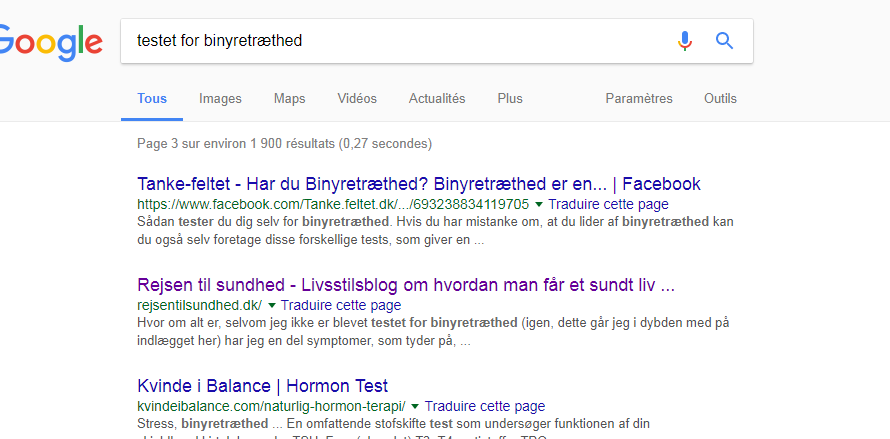Viewport: 890px width, 439px height.
Task: Start voice search with microphone icon
Action: [x=685, y=41]
